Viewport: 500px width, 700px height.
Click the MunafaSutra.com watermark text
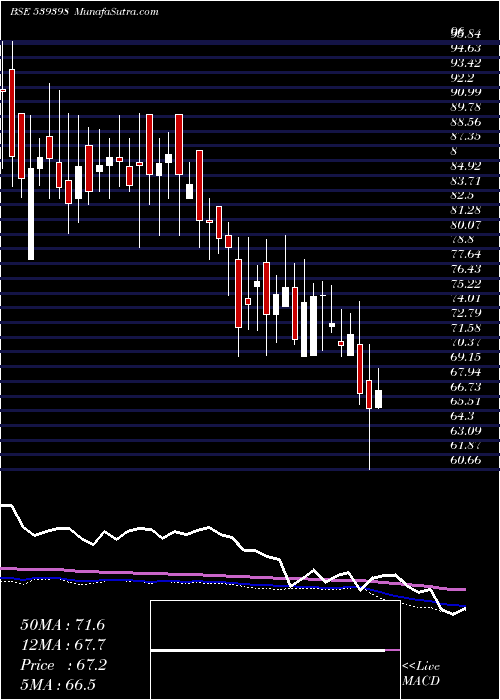pos(117,12)
